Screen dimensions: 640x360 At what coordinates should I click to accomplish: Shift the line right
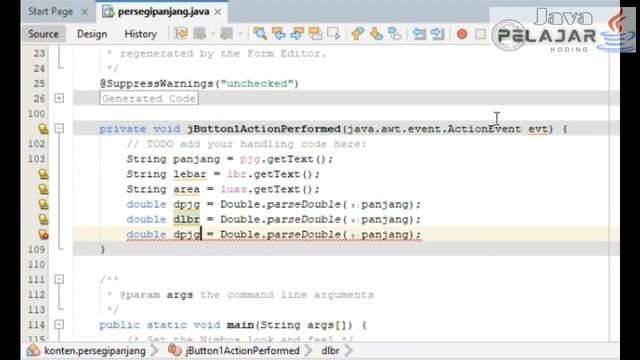[438, 33]
